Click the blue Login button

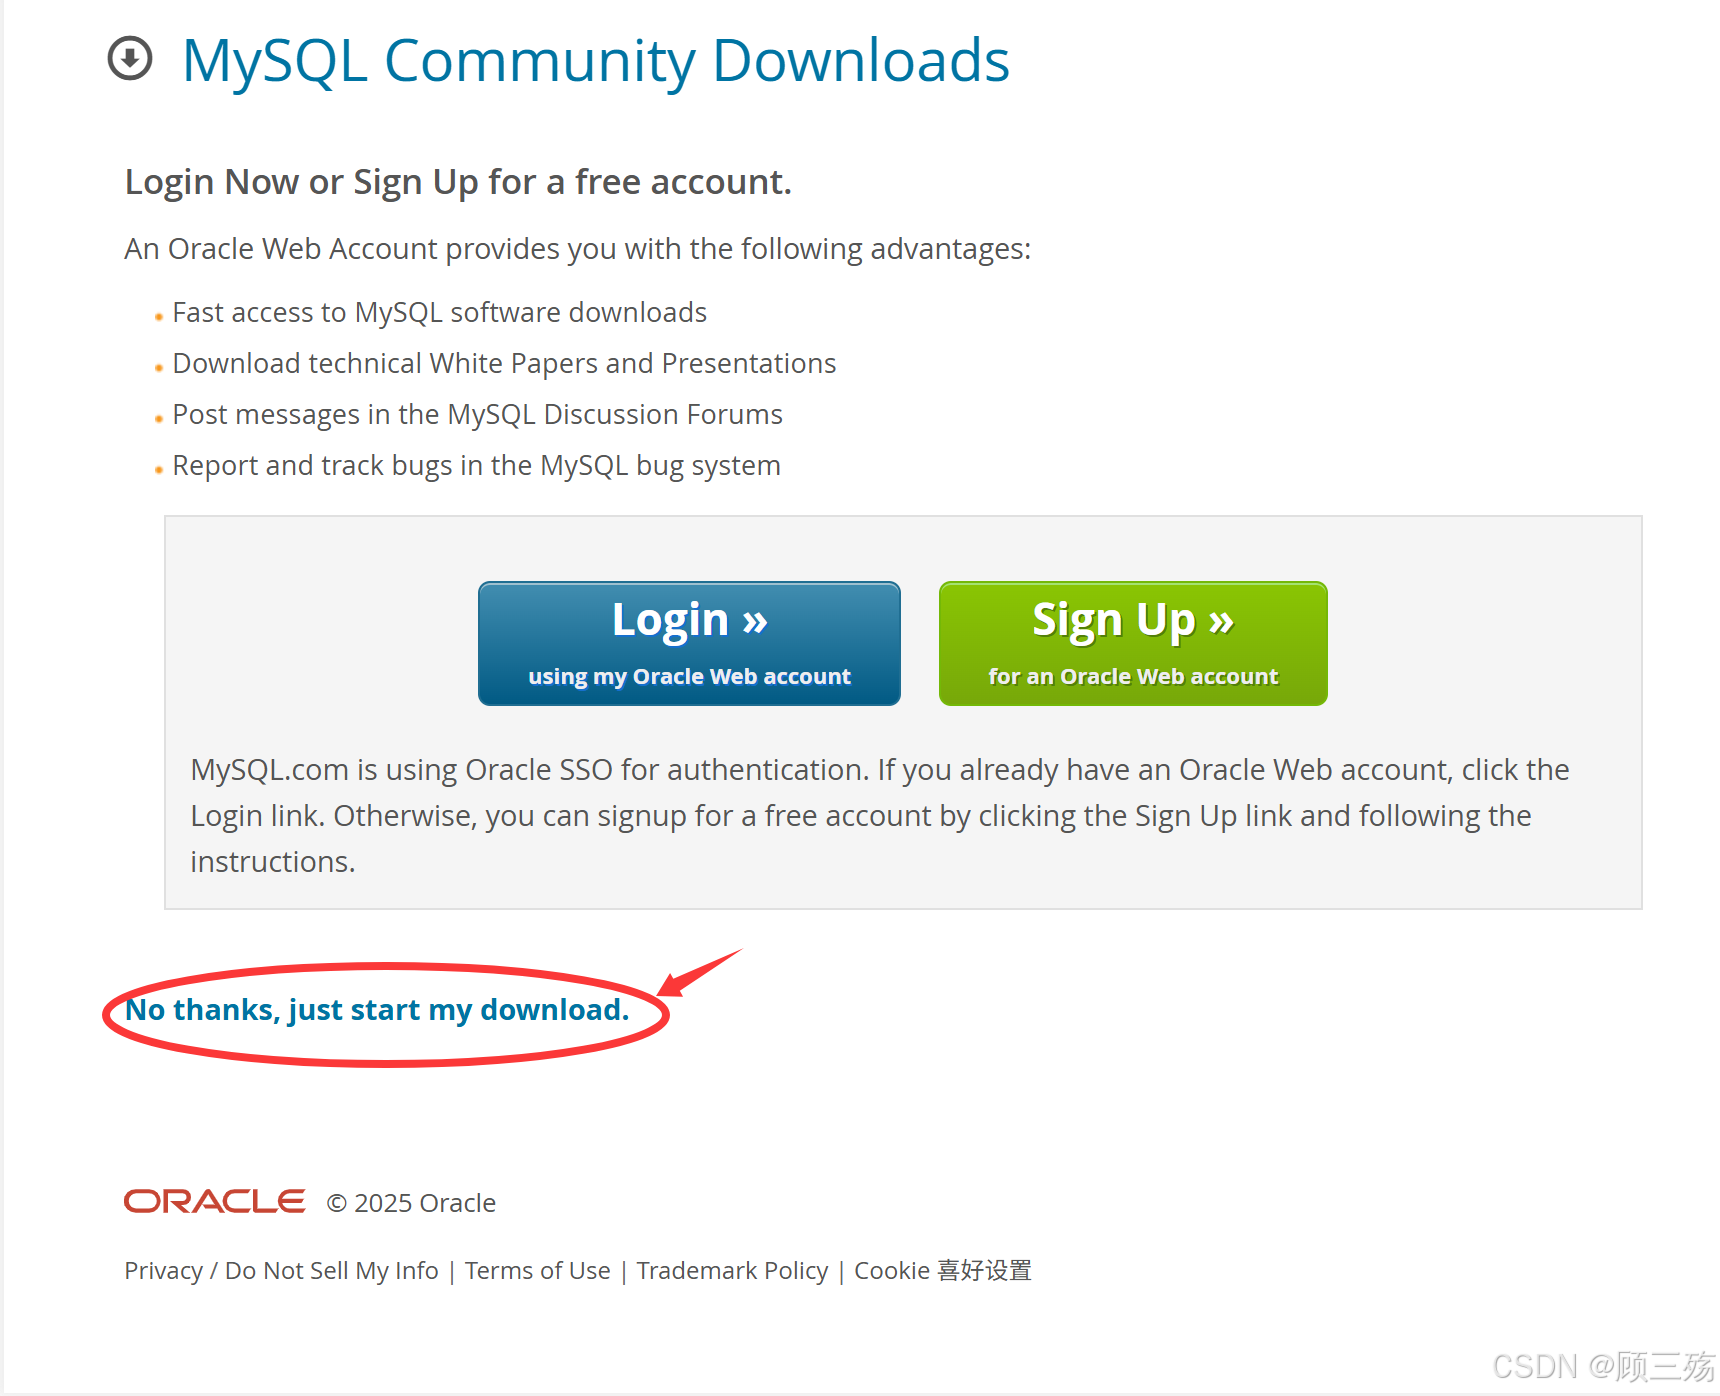(x=689, y=643)
